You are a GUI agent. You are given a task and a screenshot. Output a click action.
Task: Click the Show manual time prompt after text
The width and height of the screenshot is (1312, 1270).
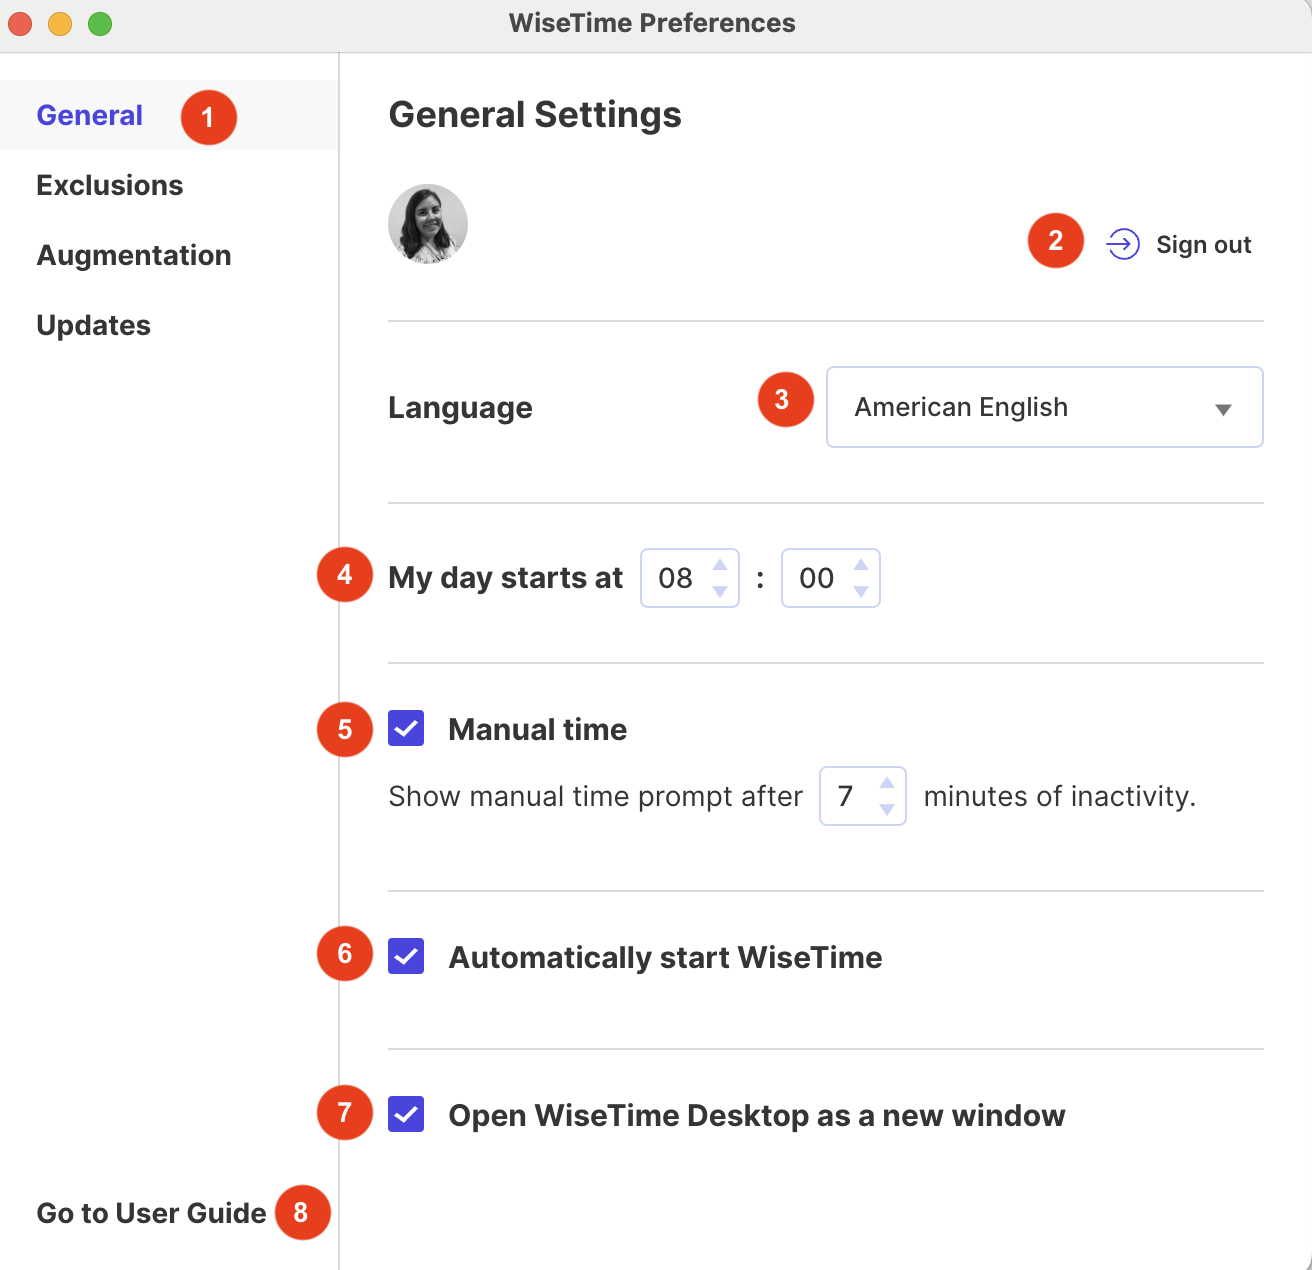[595, 797]
